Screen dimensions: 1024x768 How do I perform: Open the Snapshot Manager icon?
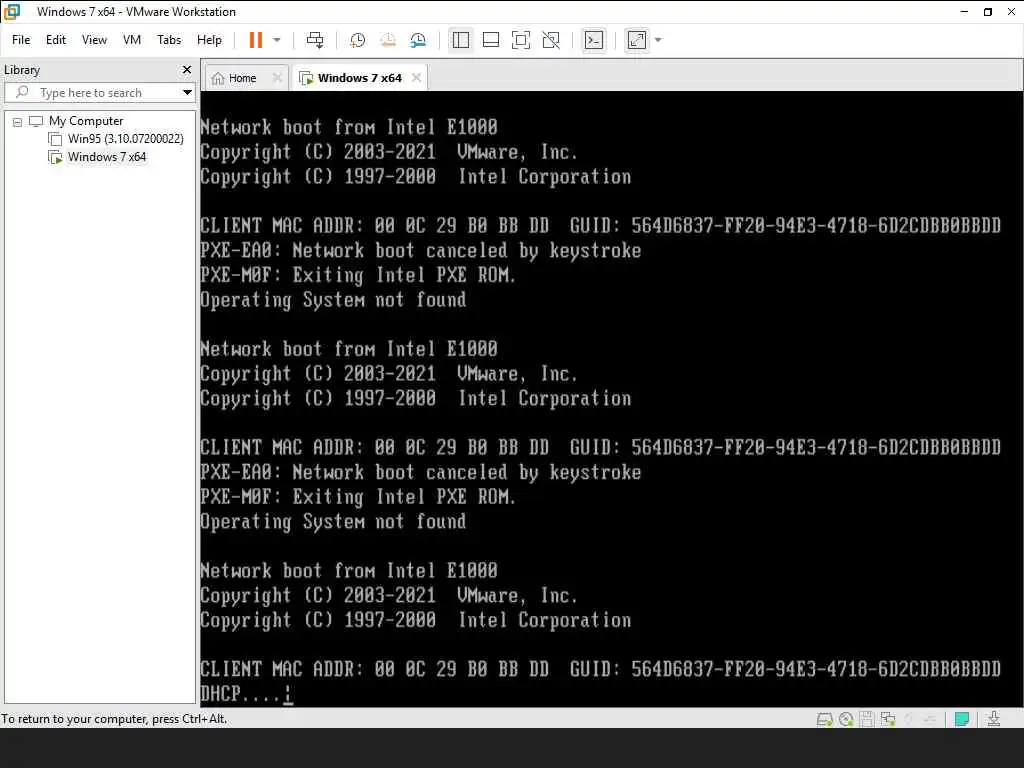tap(418, 40)
